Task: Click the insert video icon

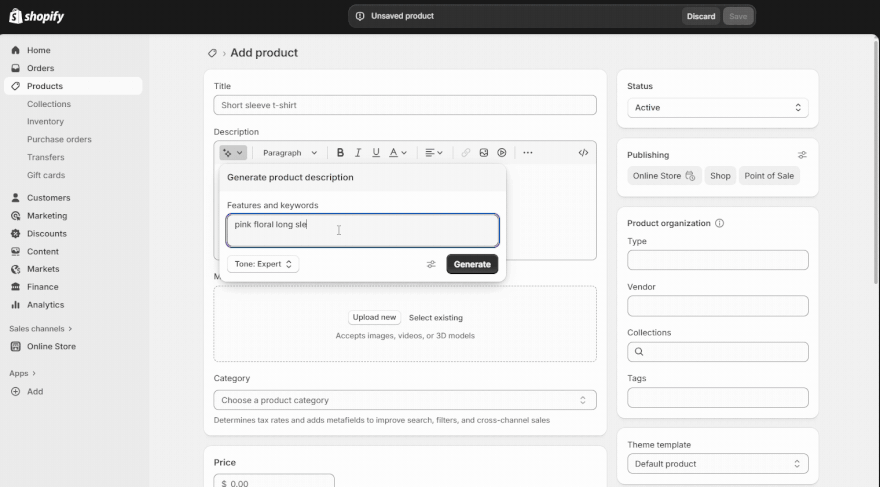Action: [502, 153]
